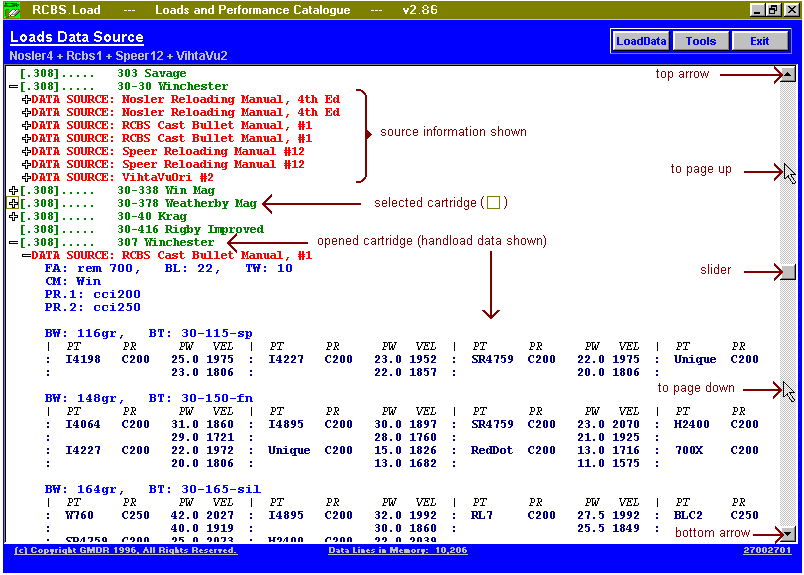Collapse RCBS Cast Bullet Manual under 307 Winchester
This screenshot has height=575, width=804.
[x=26, y=255]
